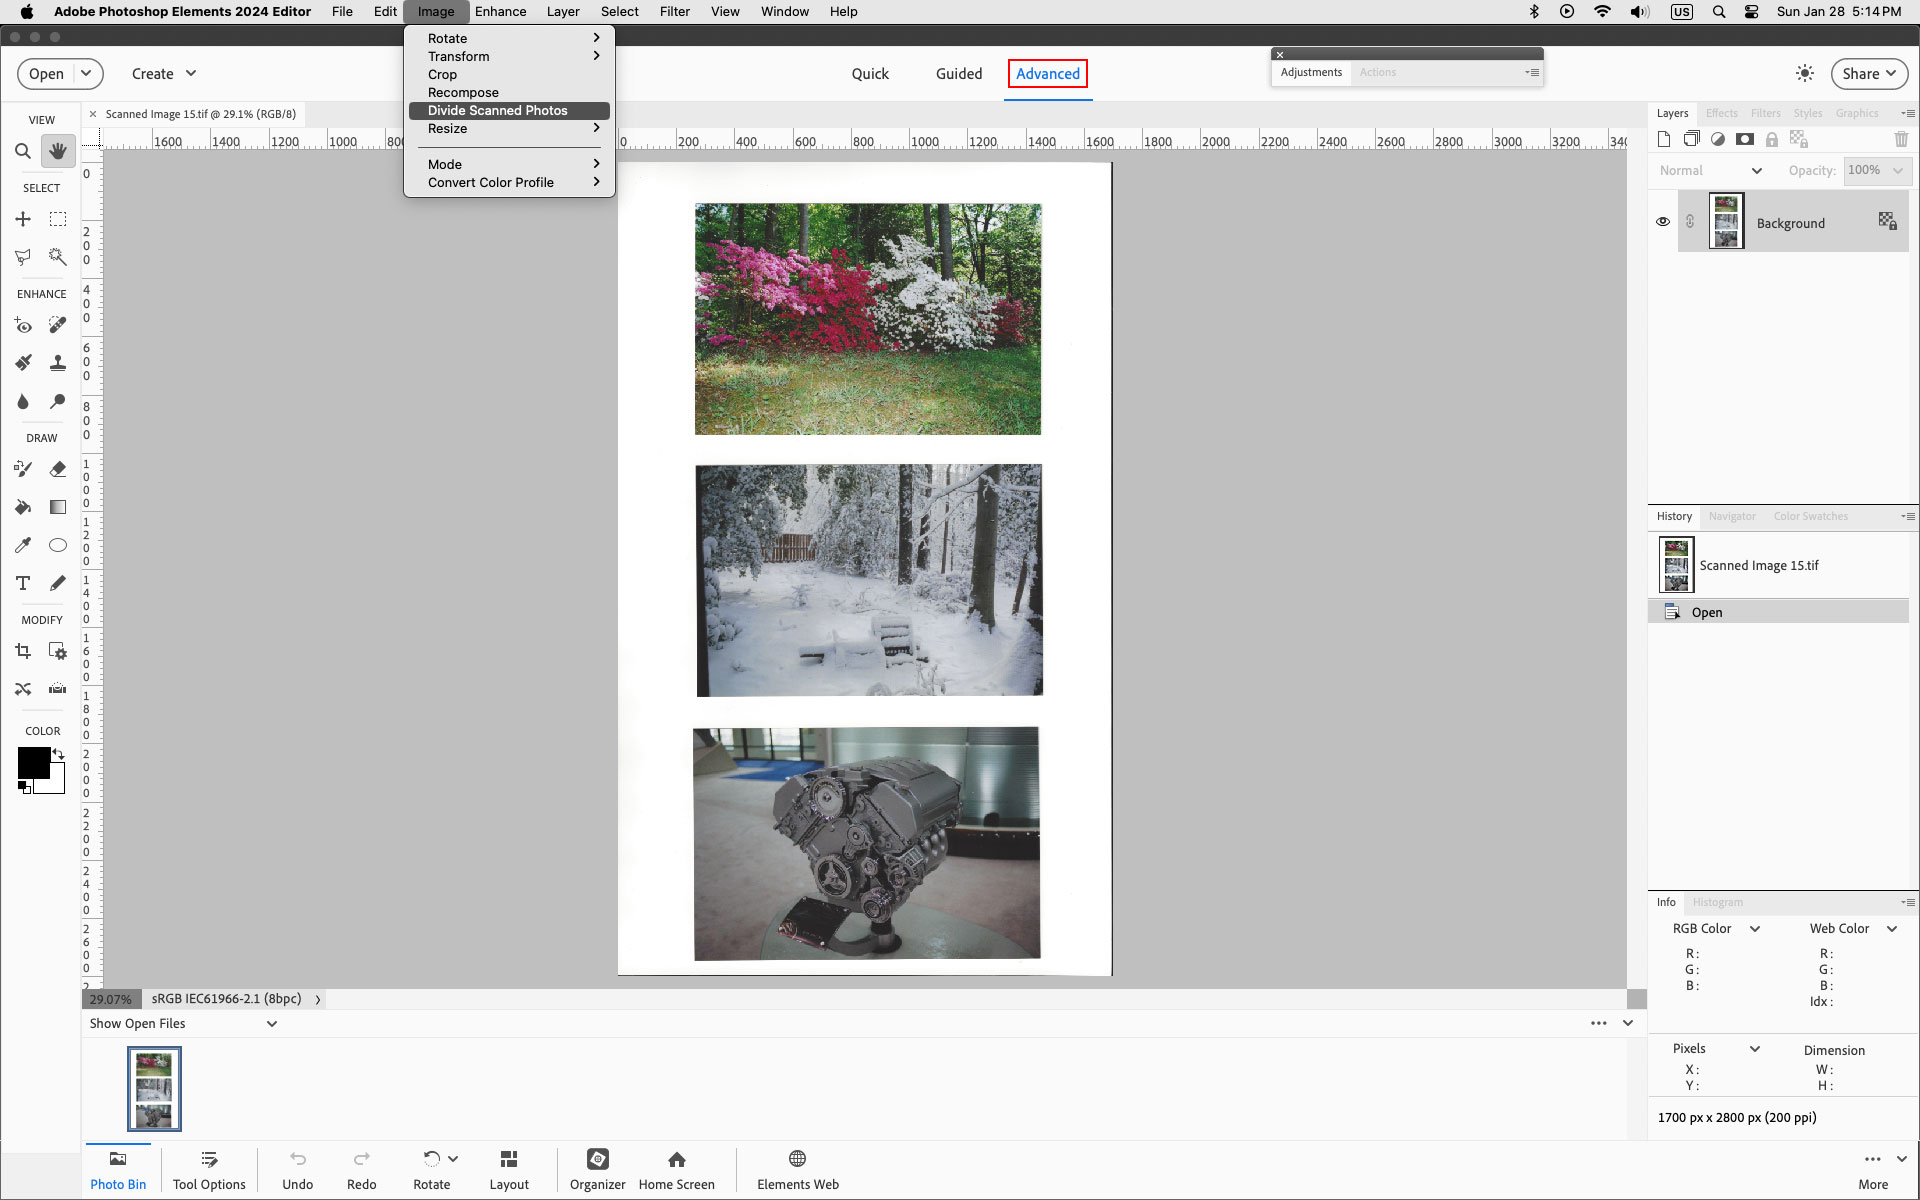Open the Opacity dropdown

tap(1897, 172)
